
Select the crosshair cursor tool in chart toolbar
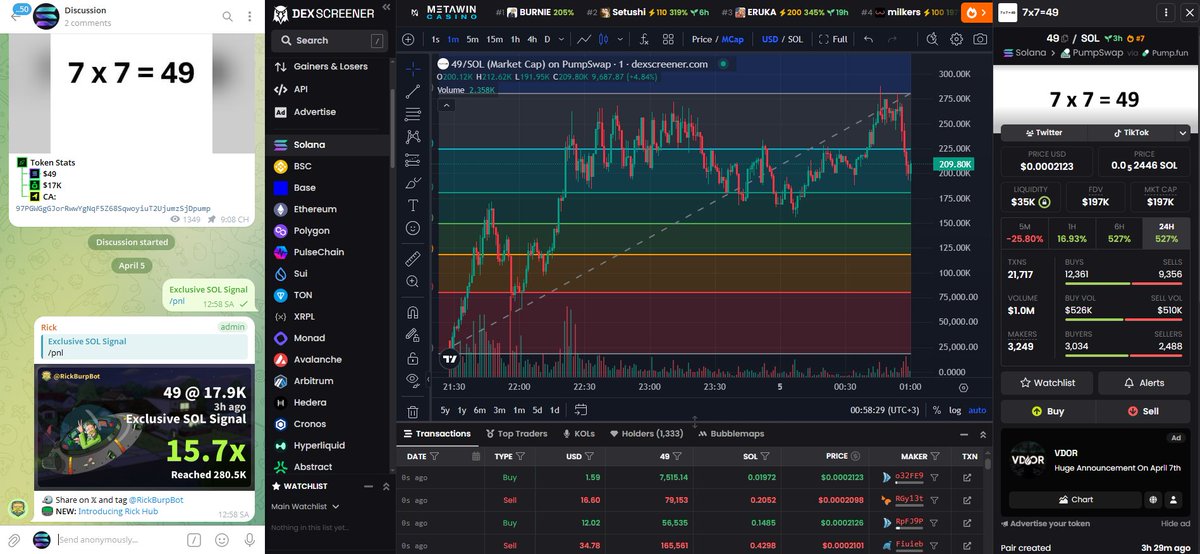click(414, 69)
